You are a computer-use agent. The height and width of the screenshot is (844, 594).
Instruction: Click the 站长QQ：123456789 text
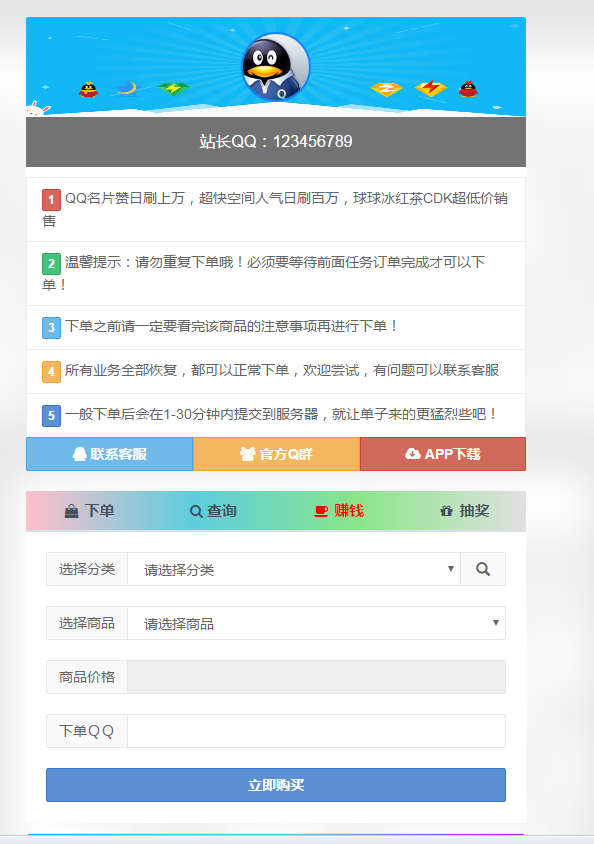(x=276, y=142)
